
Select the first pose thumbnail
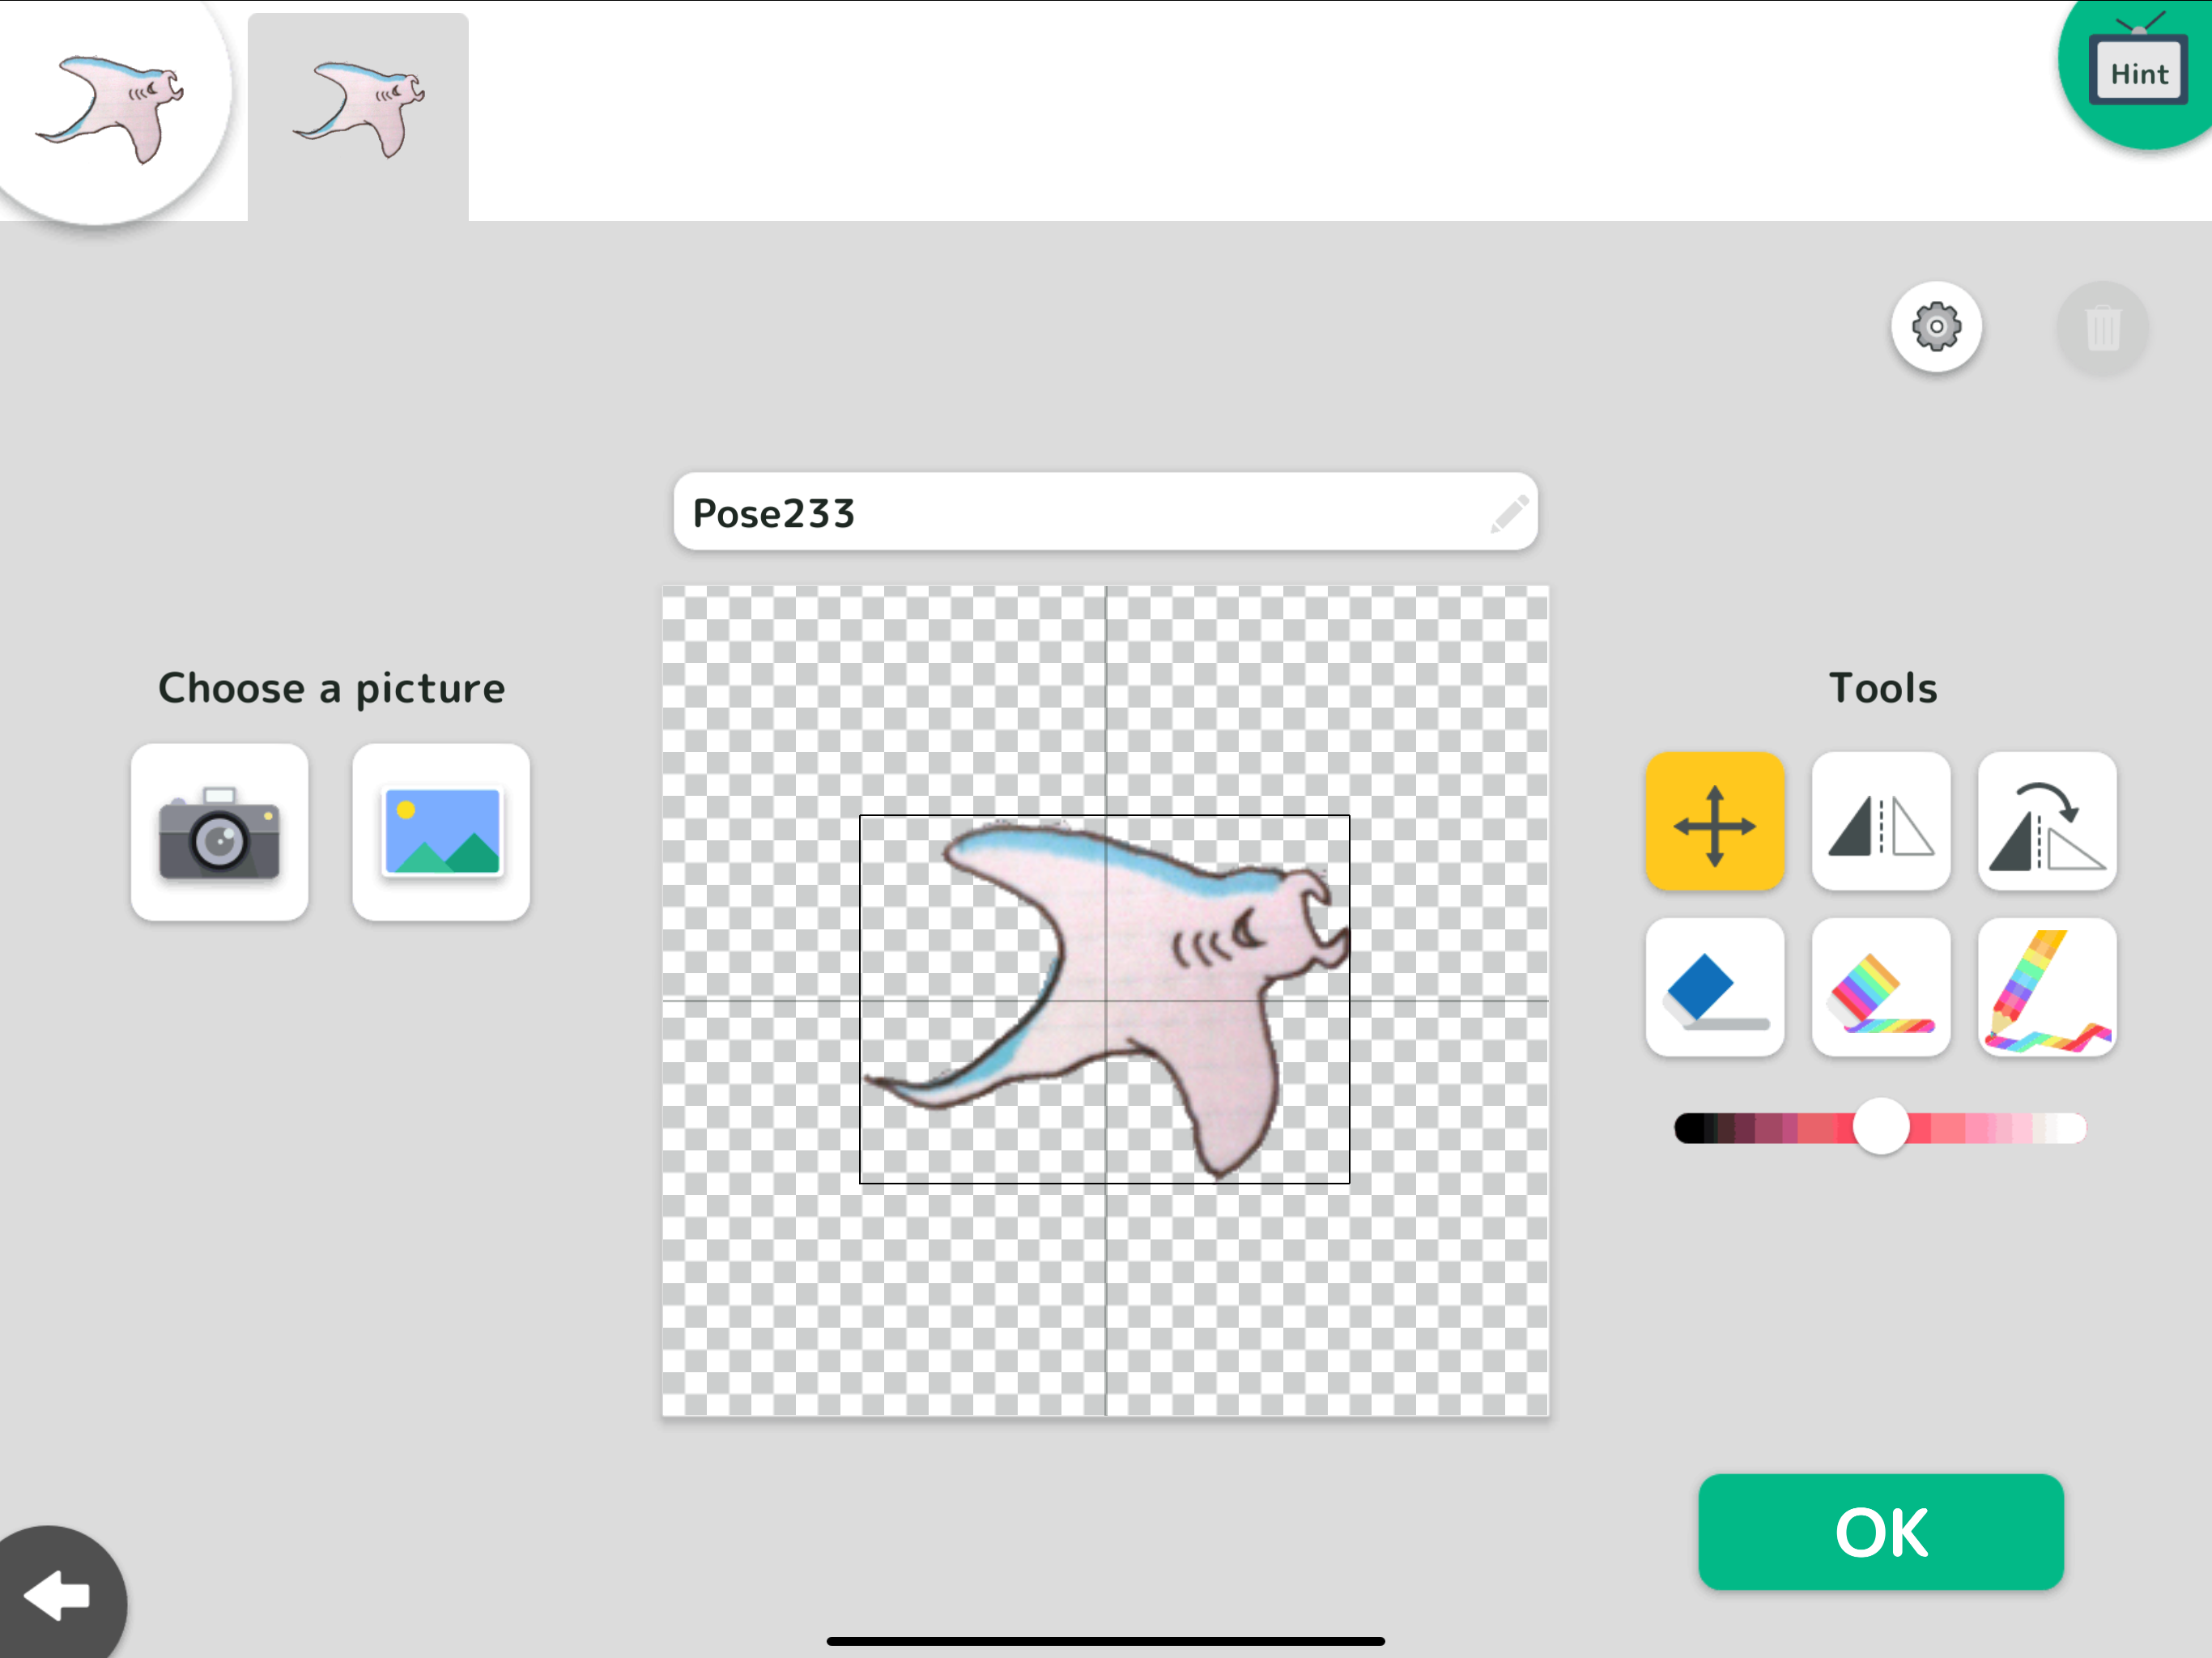coord(110,108)
